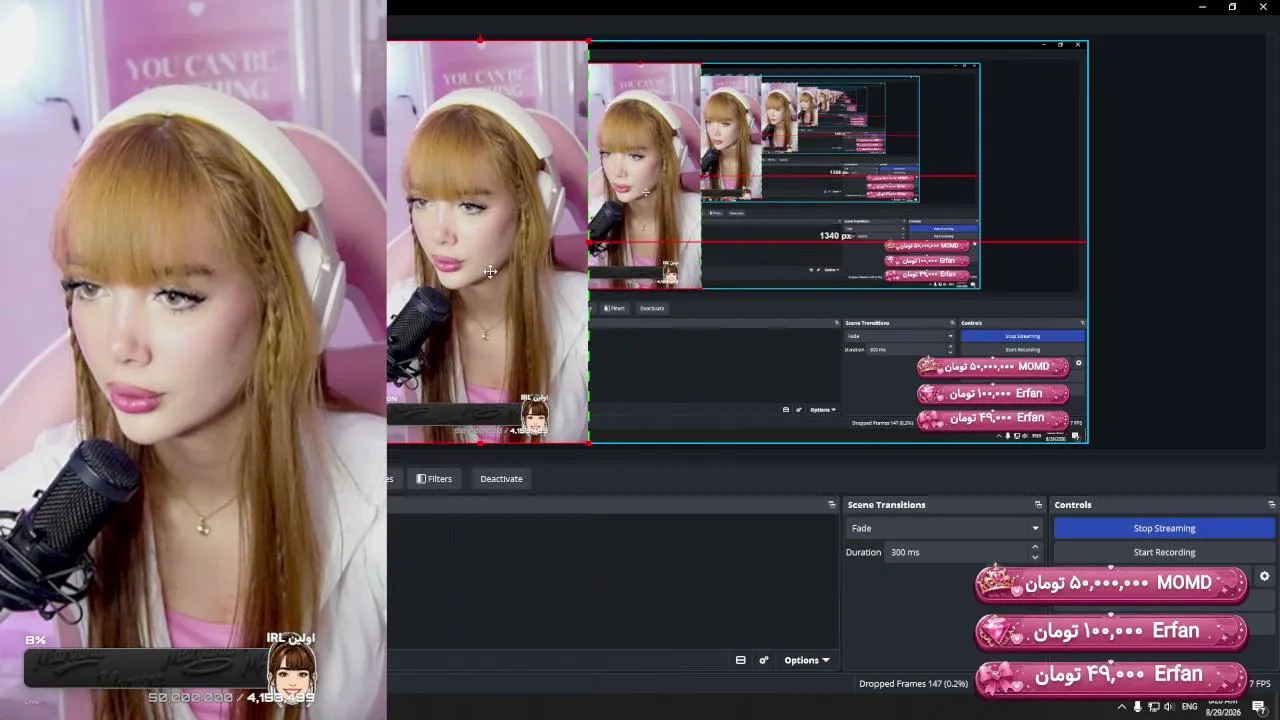Float the Scene Transitions dock
The image size is (1280, 720).
pyautogui.click(x=1038, y=505)
